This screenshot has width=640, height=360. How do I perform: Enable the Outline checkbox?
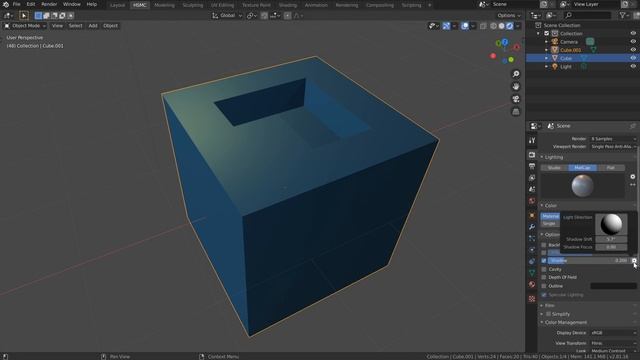(544, 286)
